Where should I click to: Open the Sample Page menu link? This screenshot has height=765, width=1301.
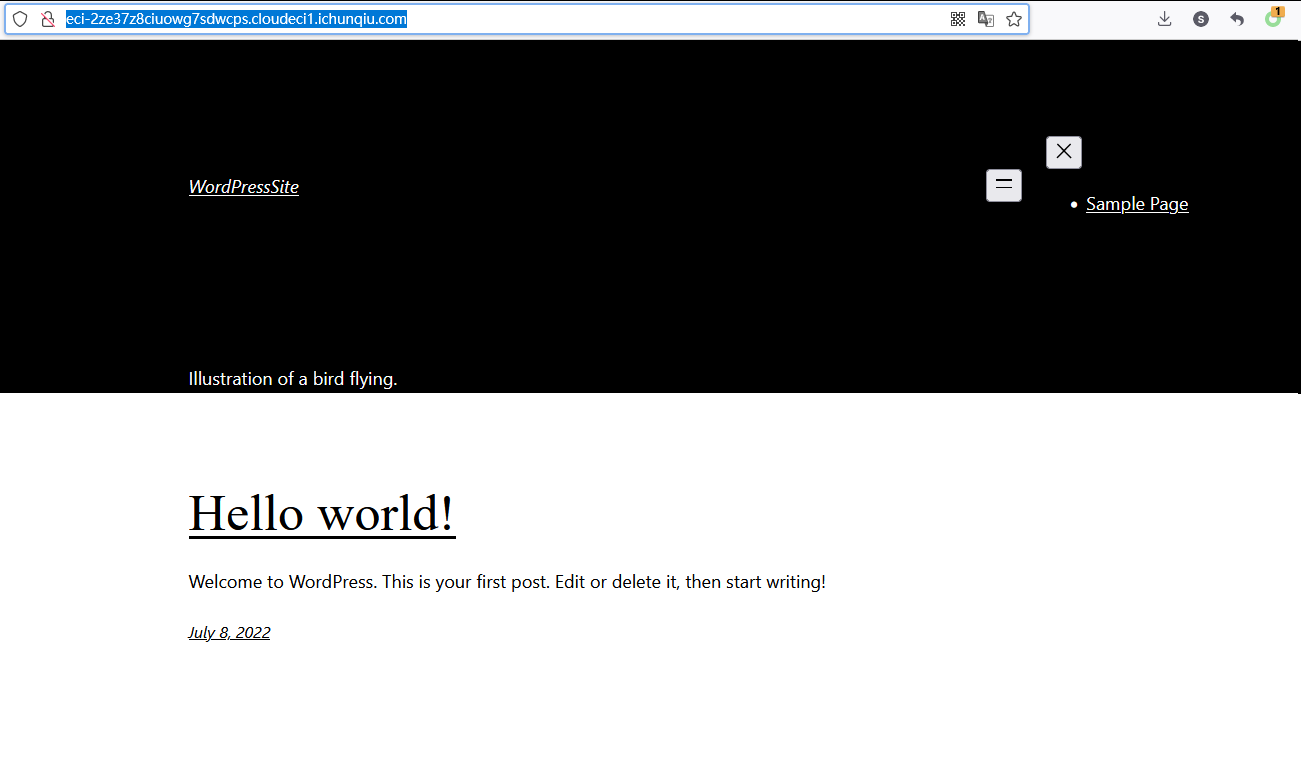[1137, 204]
